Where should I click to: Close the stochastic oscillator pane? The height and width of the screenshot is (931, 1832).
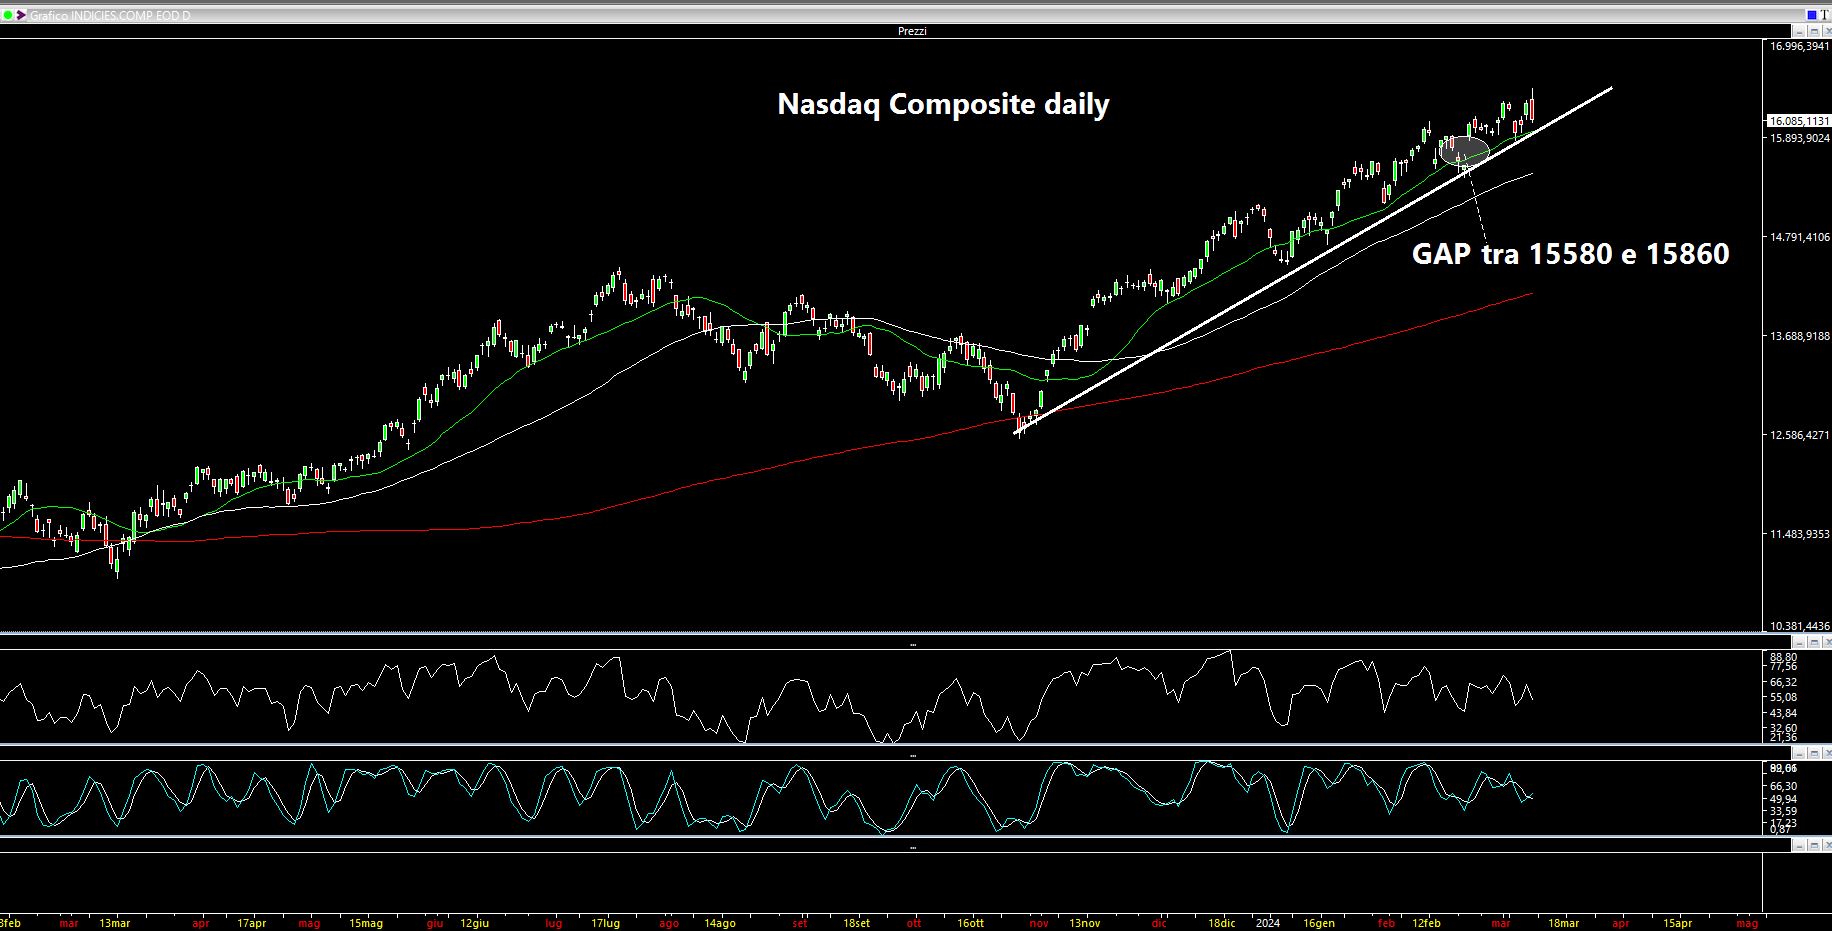pyautogui.click(x=1827, y=752)
